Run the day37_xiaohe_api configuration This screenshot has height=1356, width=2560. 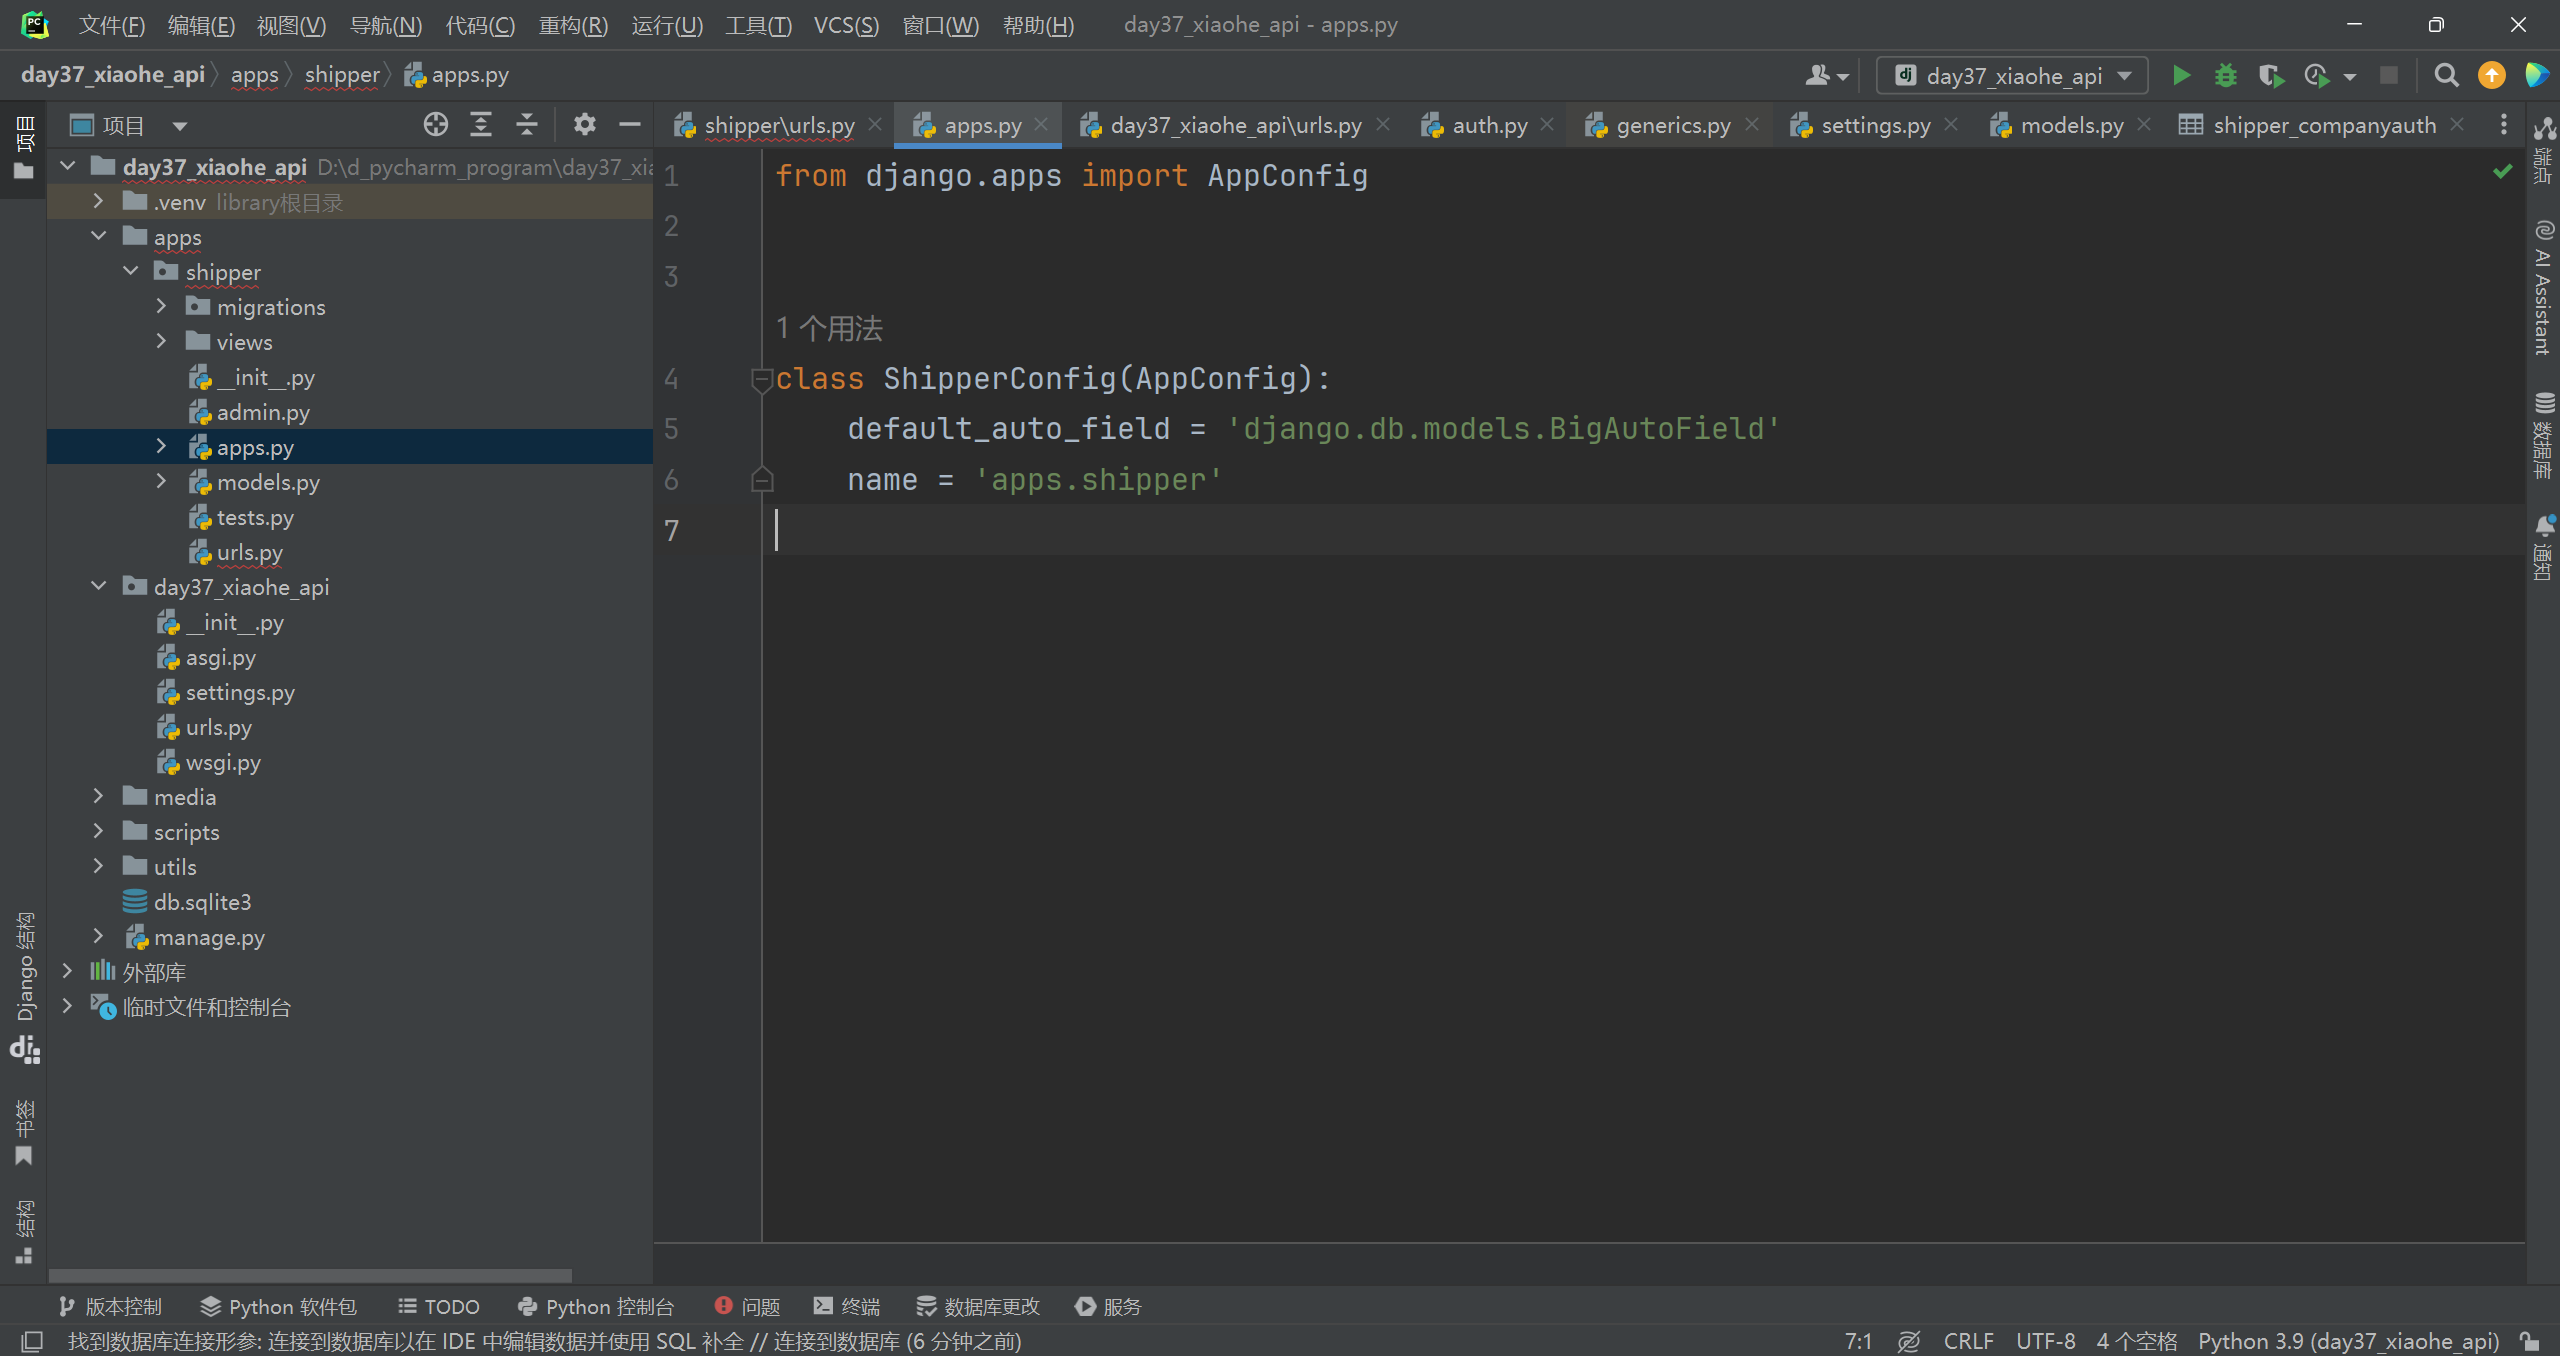(2181, 76)
